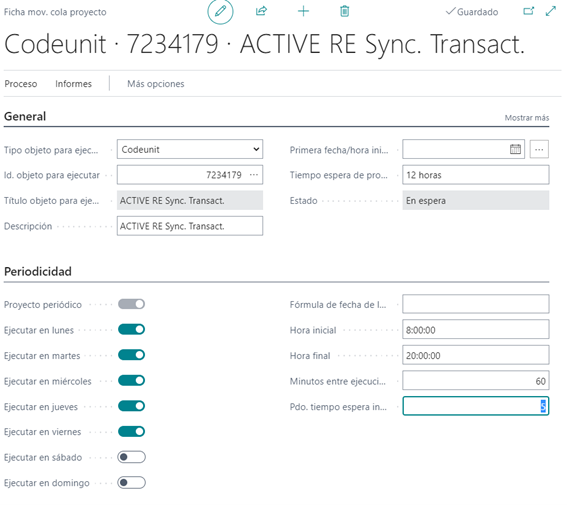
Task: Click the trash delete icon
Action: pos(345,11)
